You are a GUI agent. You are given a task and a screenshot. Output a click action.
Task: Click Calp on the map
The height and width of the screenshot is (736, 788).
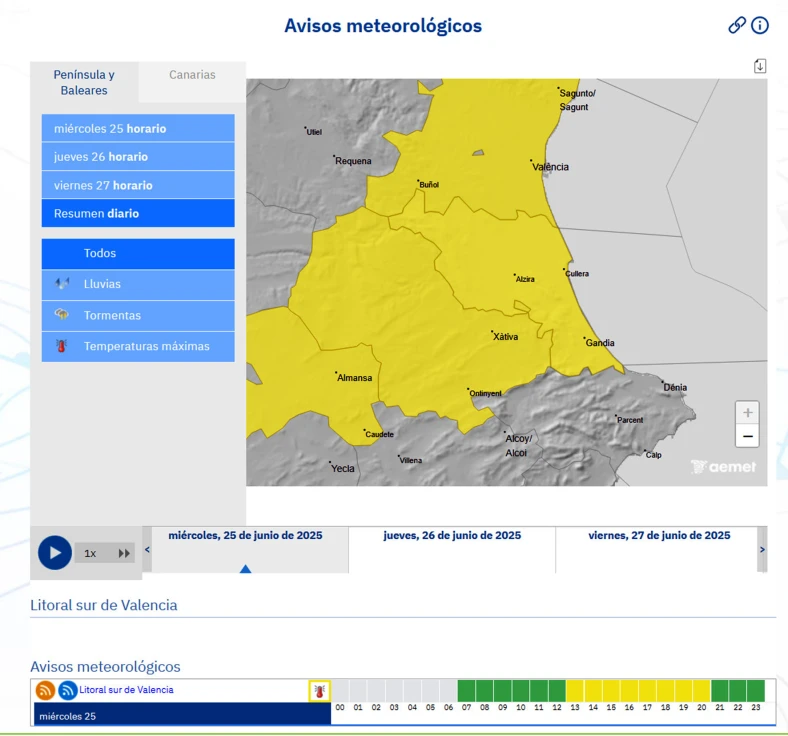click(x=653, y=455)
